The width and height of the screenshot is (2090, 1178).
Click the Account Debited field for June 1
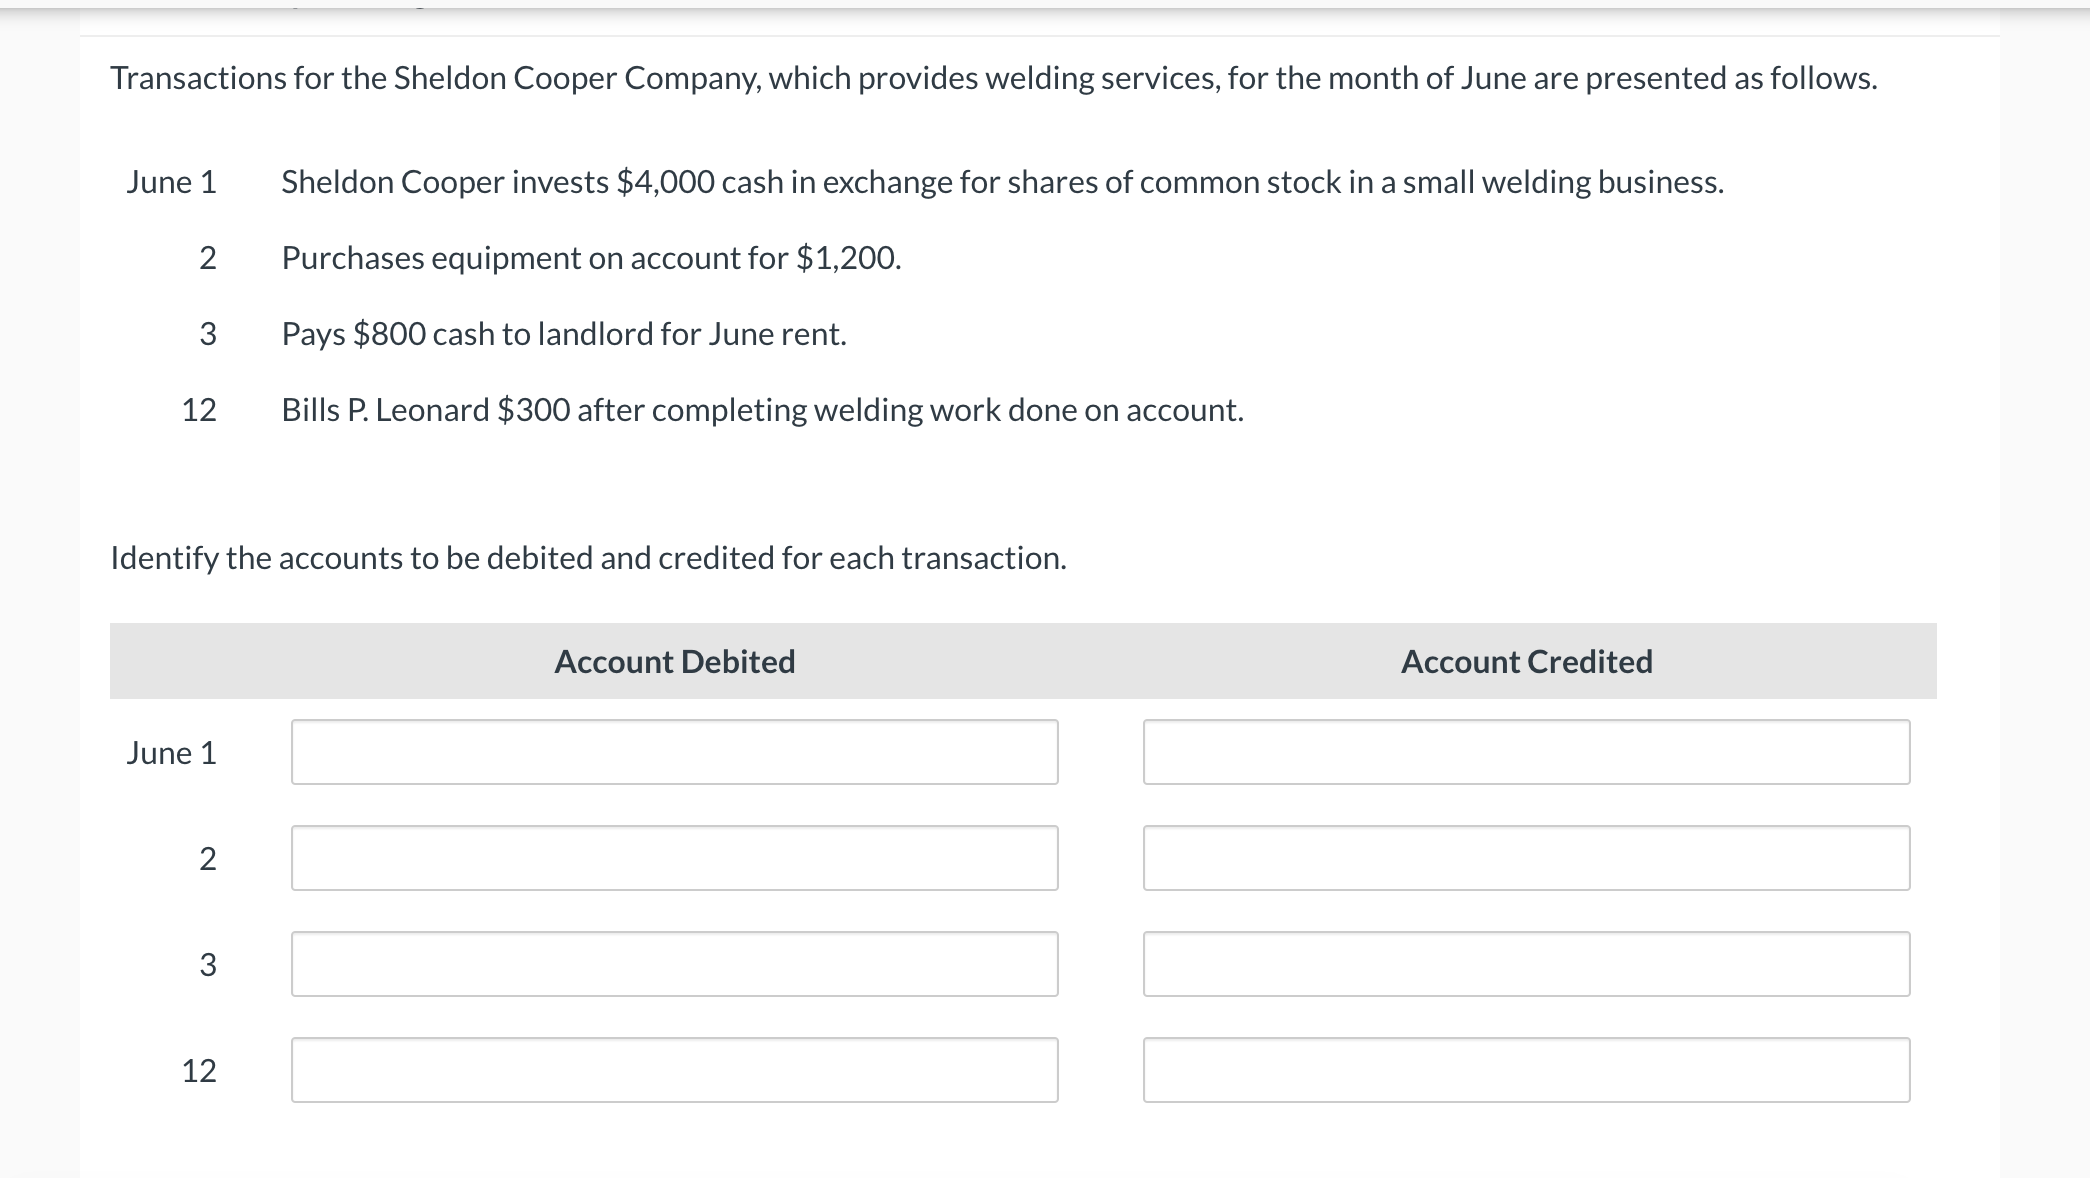674,752
